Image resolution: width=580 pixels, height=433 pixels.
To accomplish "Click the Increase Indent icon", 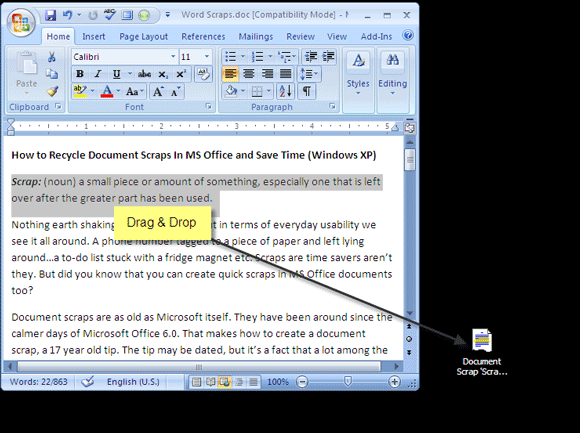I will click(328, 57).
